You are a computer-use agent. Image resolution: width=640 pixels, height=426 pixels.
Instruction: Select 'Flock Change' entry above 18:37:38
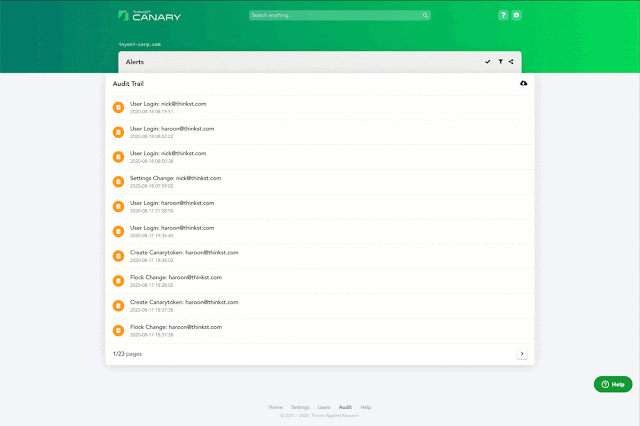(176, 327)
